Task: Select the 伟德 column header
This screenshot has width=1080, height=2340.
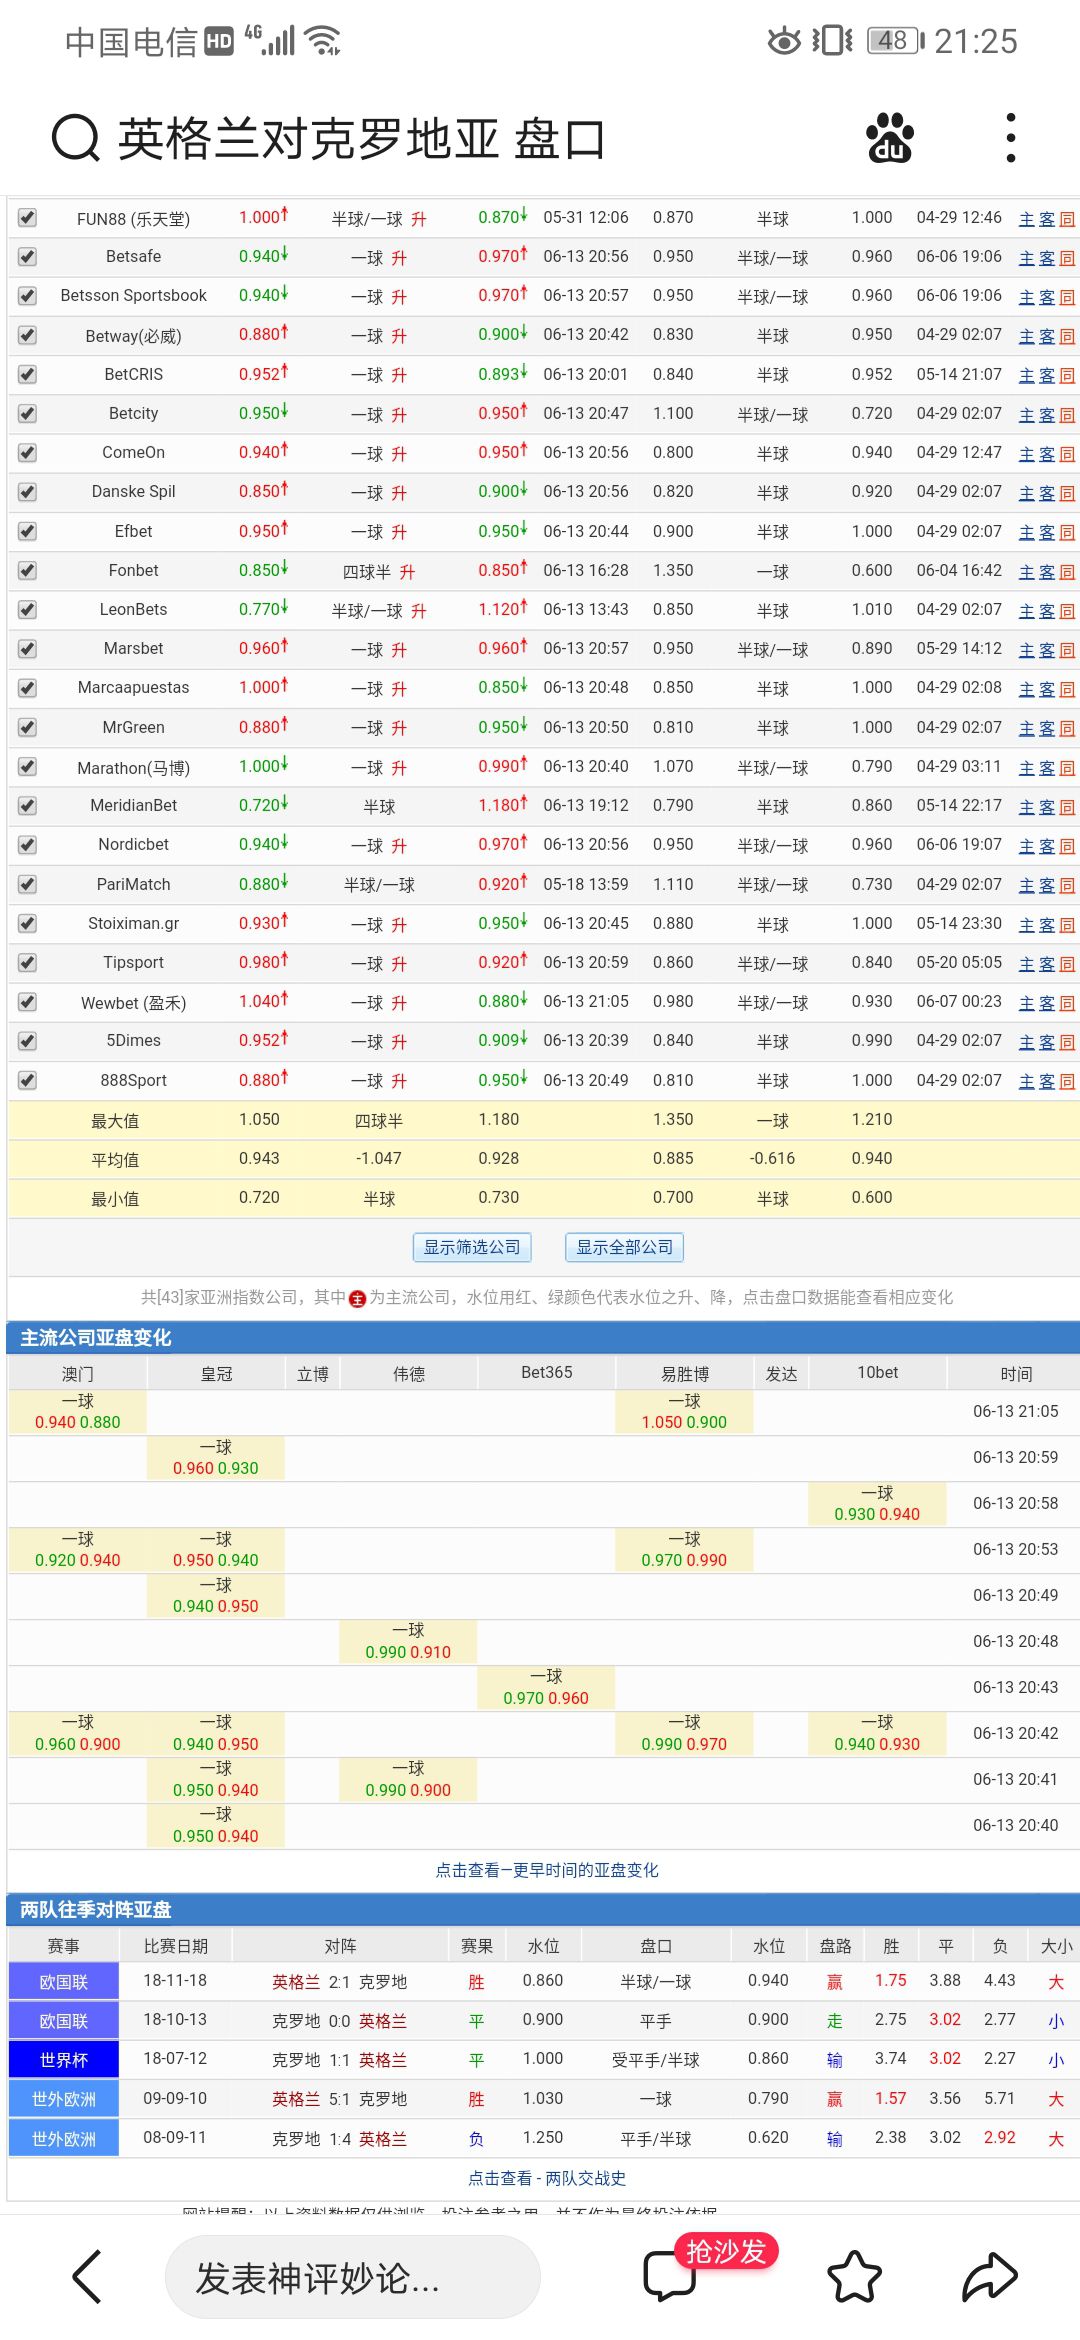Action: point(408,1374)
